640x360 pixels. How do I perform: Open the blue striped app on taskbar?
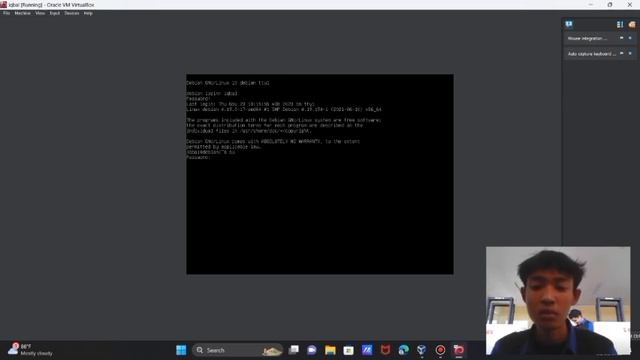367,350
